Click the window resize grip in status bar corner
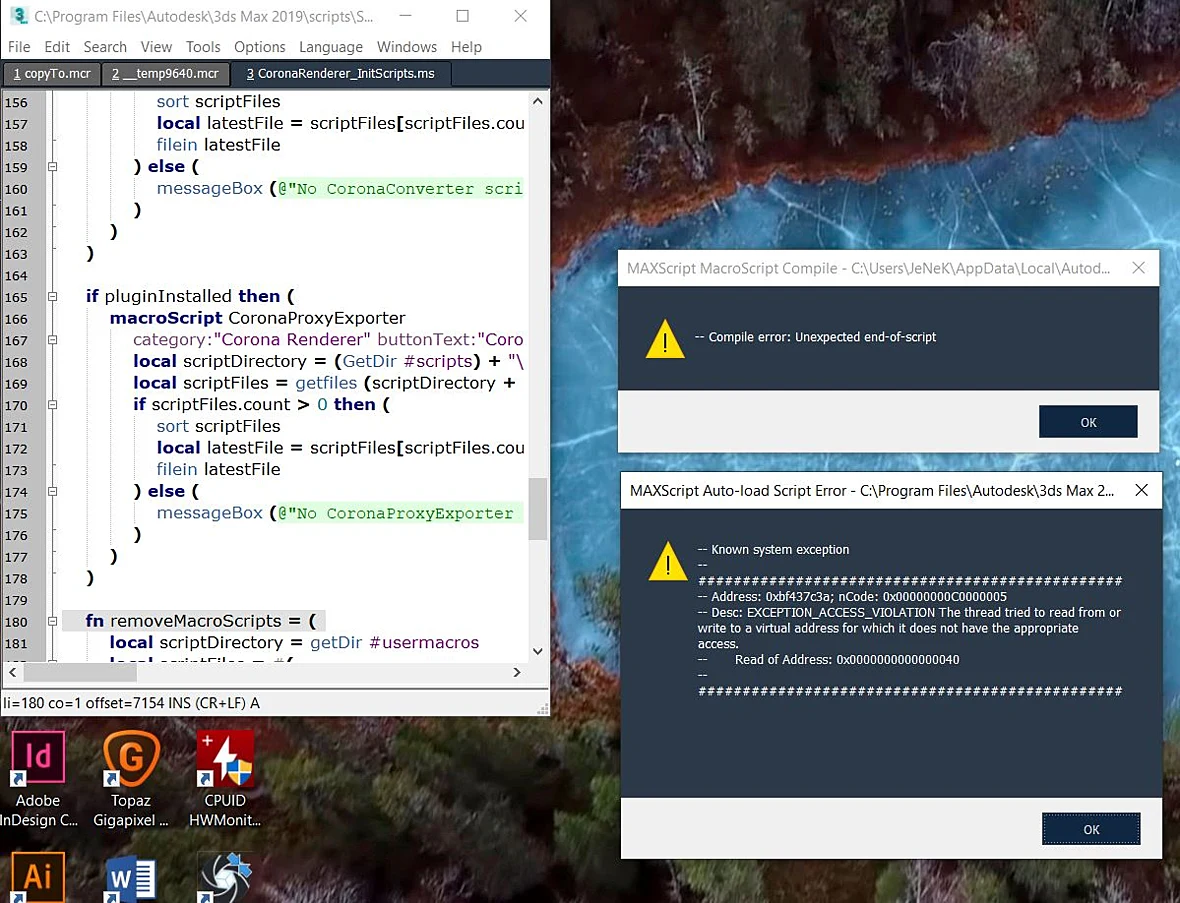This screenshot has width=1180, height=903. [543, 708]
